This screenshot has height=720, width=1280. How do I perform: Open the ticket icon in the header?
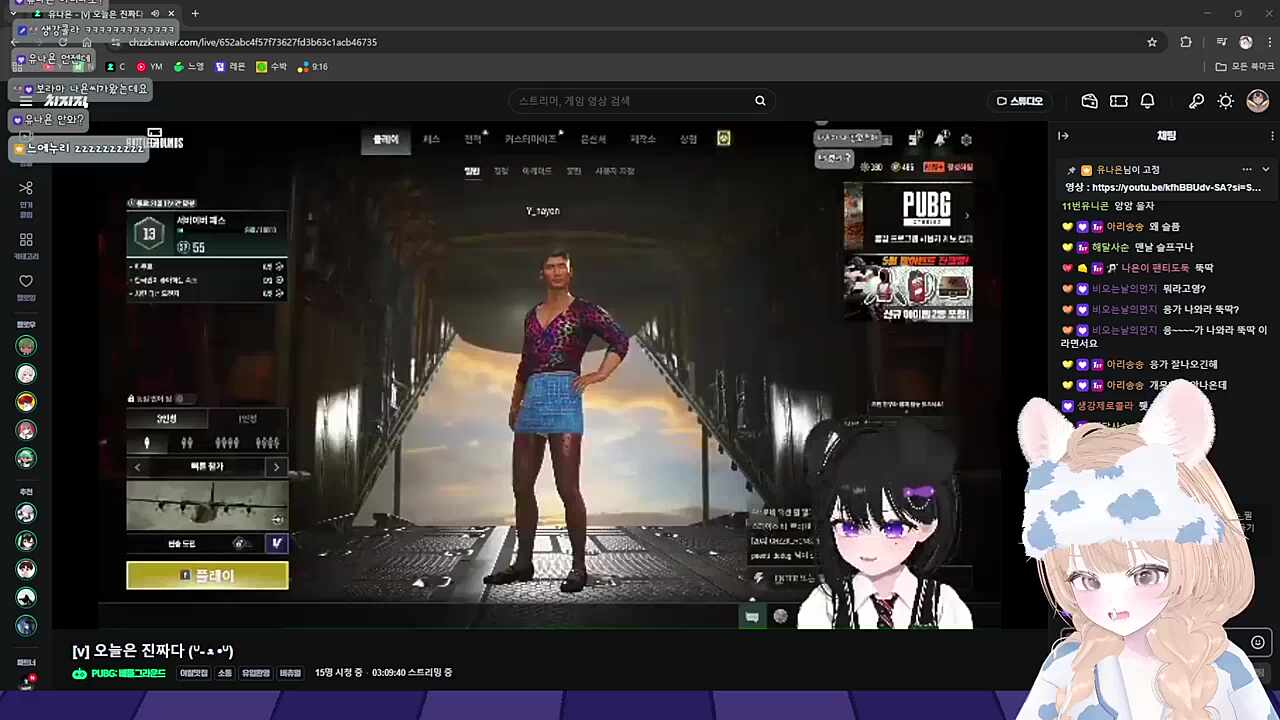pos(1119,101)
